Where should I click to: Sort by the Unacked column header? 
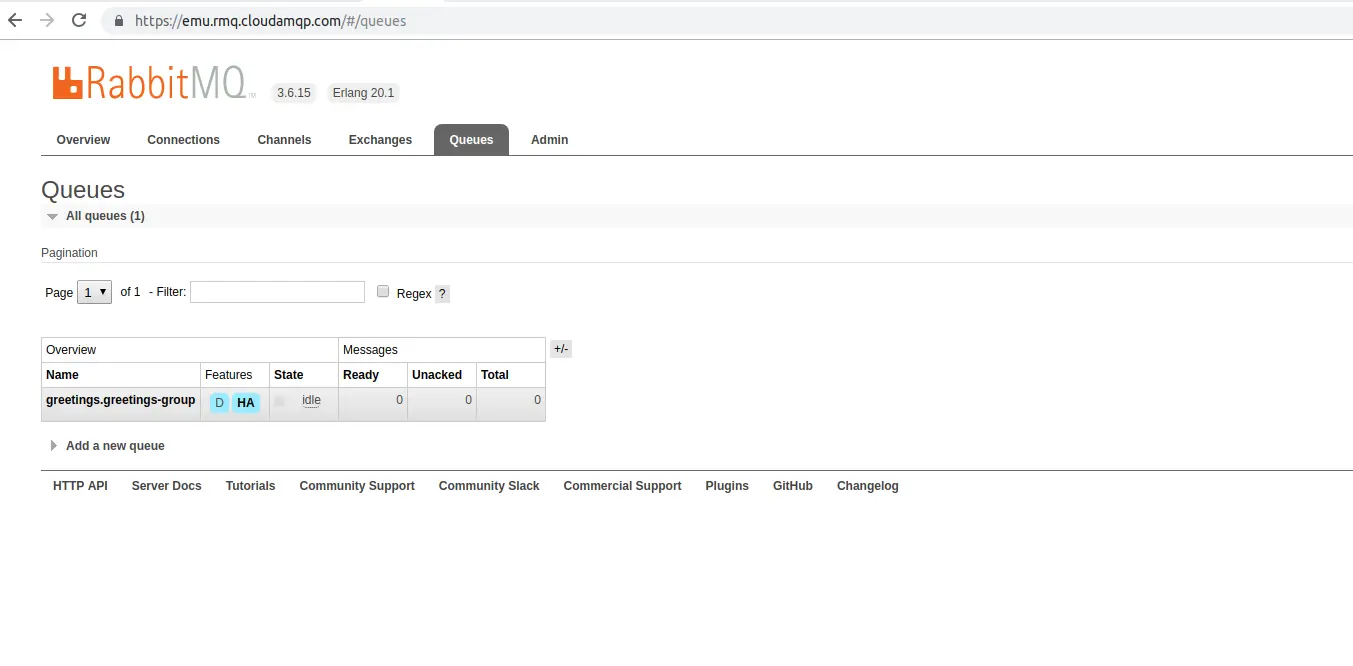pos(437,375)
